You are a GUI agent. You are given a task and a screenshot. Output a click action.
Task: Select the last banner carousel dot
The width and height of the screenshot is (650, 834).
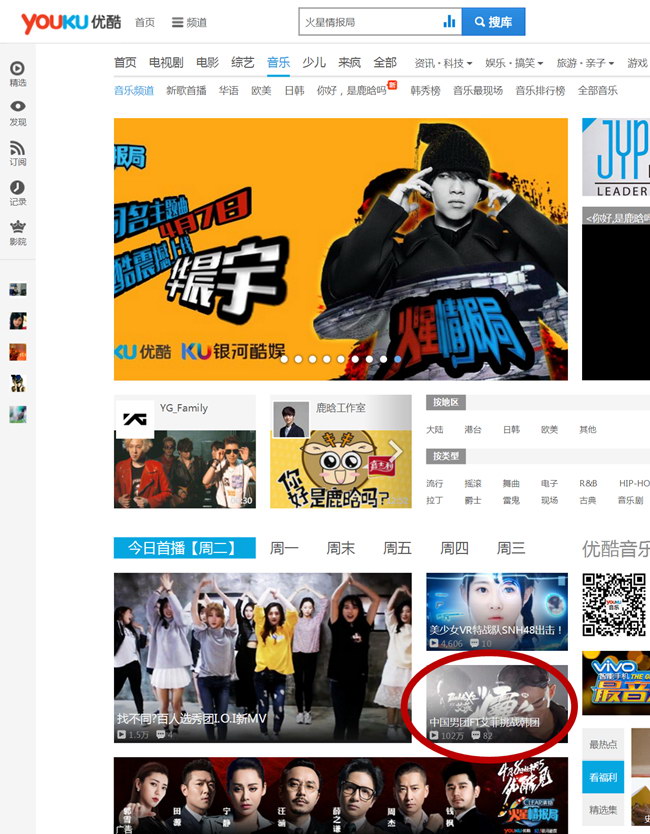(398, 358)
